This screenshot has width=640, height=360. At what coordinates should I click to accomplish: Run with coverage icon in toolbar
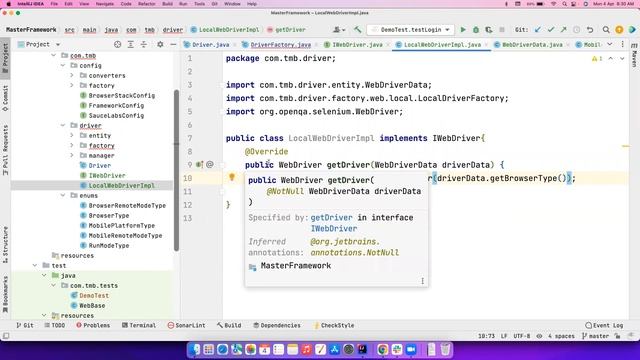pyautogui.click(x=489, y=30)
